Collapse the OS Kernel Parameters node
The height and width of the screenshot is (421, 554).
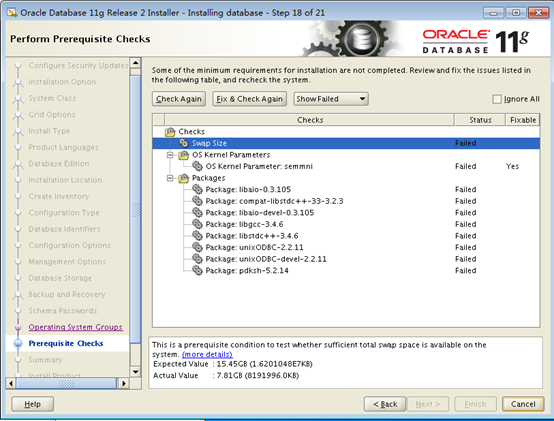pyautogui.click(x=170, y=155)
